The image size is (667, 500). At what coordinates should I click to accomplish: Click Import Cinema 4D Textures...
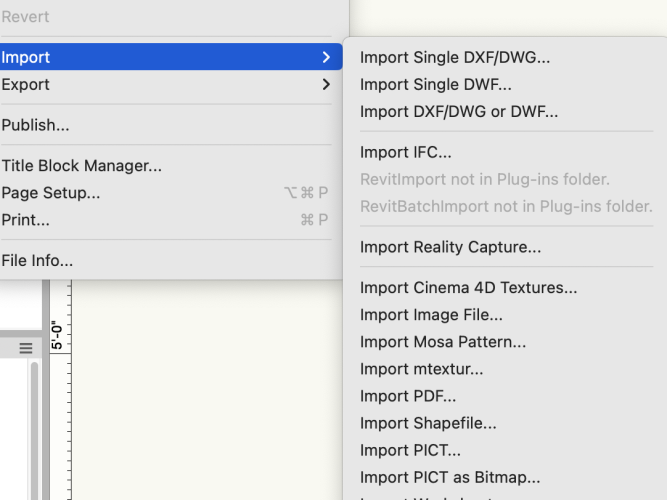(x=468, y=288)
